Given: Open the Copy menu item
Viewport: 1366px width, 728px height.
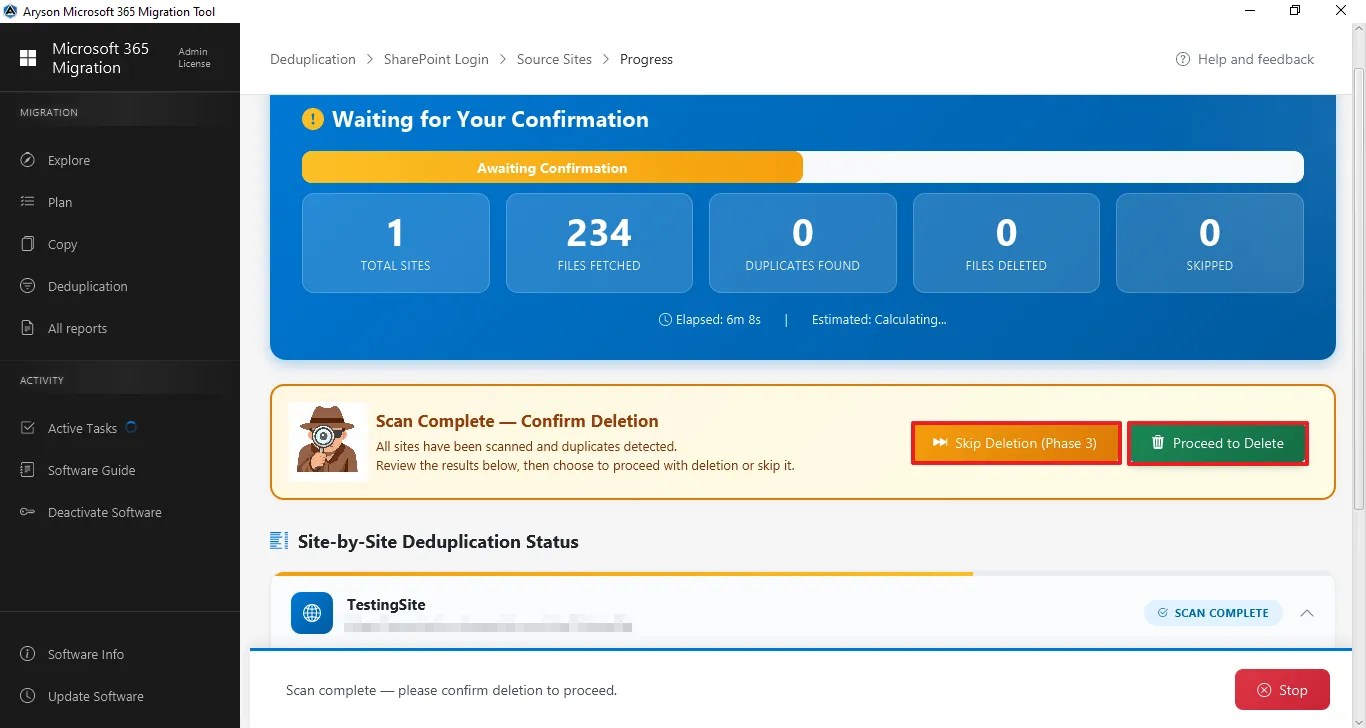Looking at the screenshot, I should [x=120, y=244].
